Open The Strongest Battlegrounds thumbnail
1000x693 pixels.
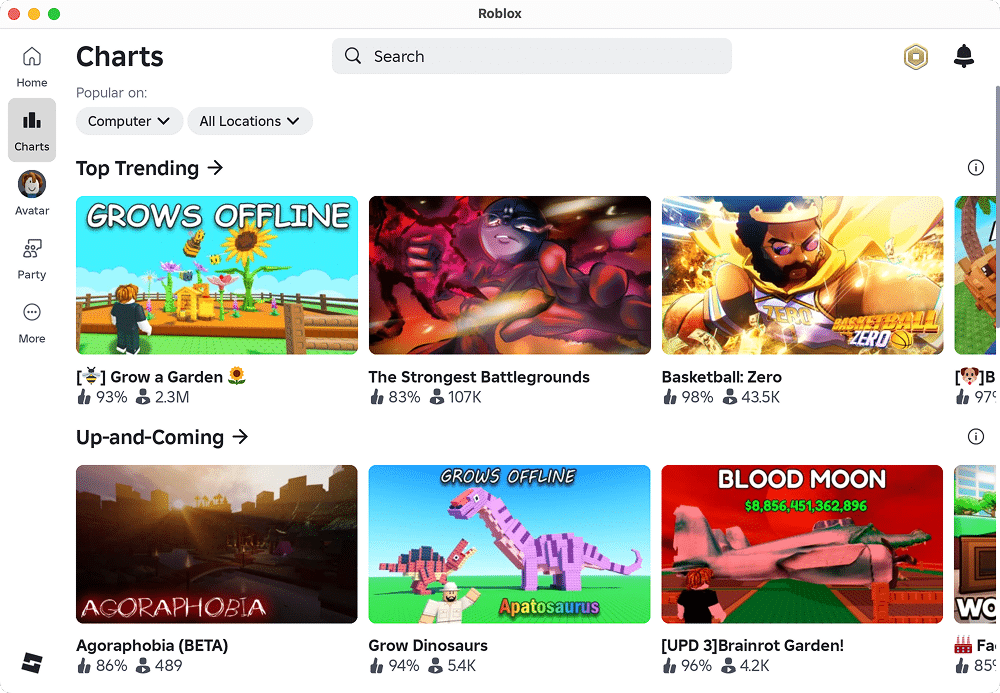(x=510, y=275)
